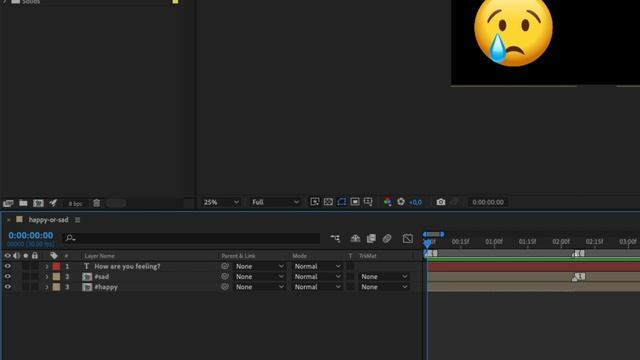The image size is (640, 360).
Task: Click parent pick whip for #happy
Action: pyautogui.click(x=225, y=287)
